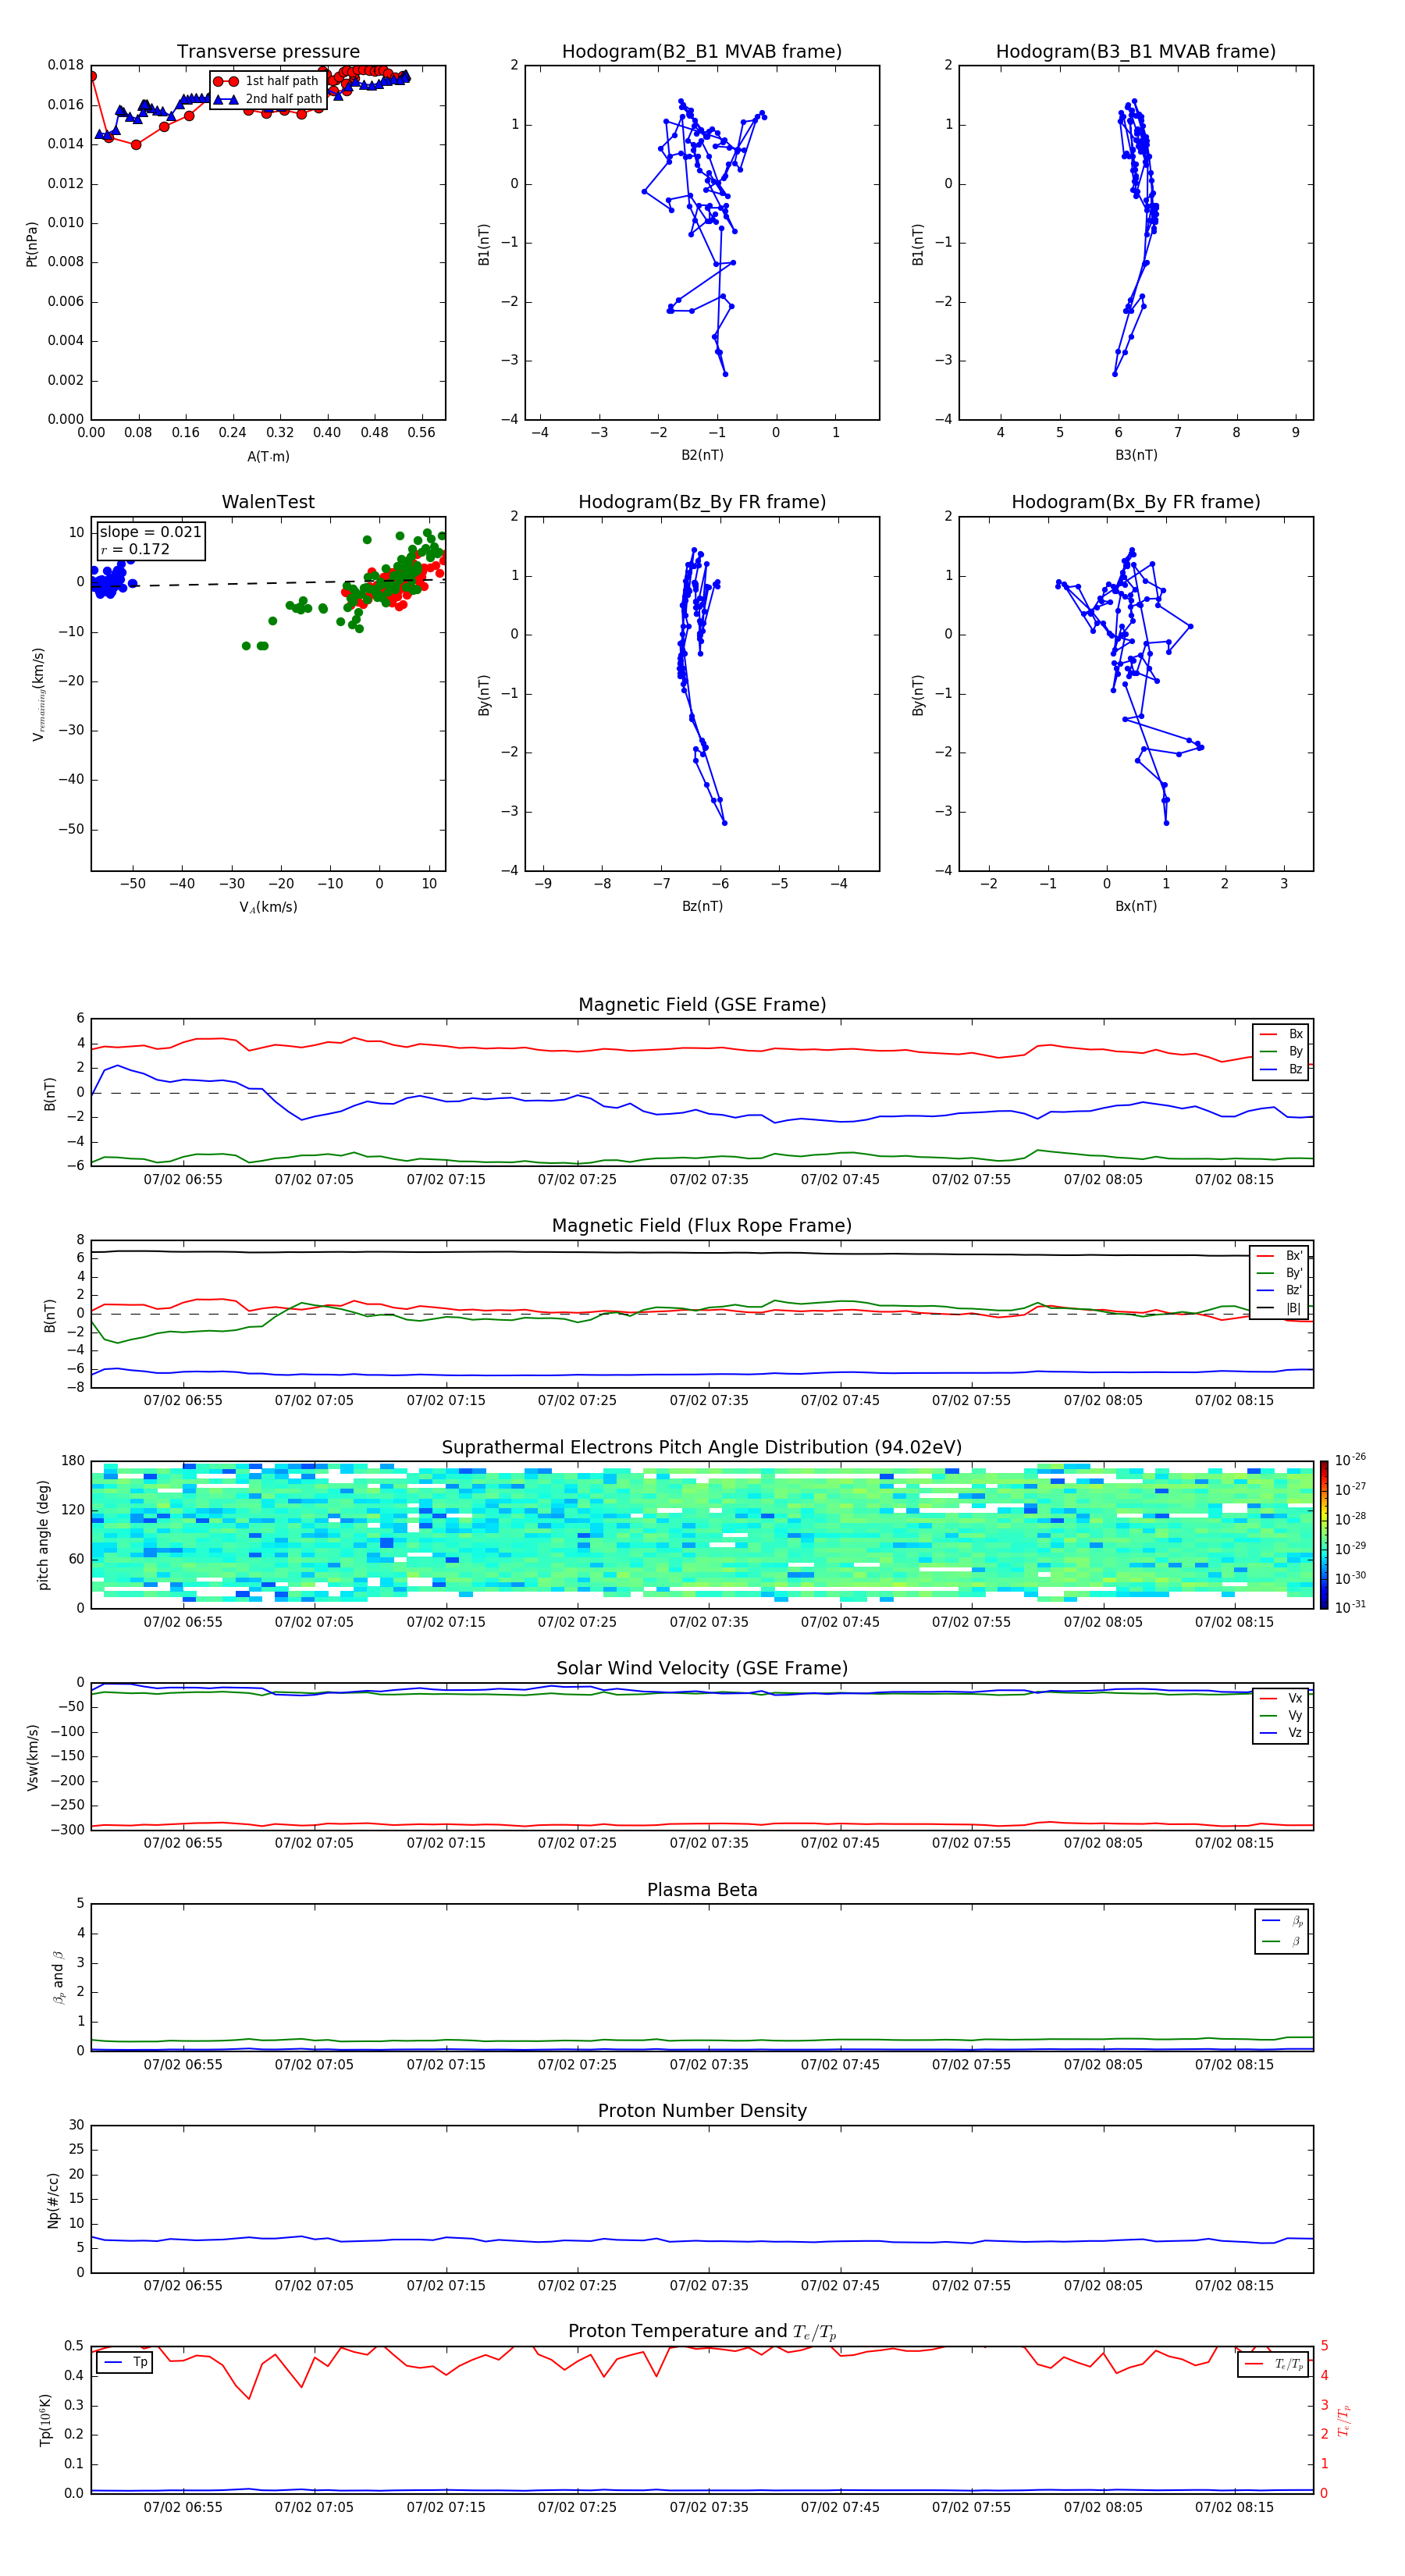Viewport: 1405px width, 2576px height.
Task: Select "Bz'" in Flux Rope legend
Action: tap(1280, 1290)
